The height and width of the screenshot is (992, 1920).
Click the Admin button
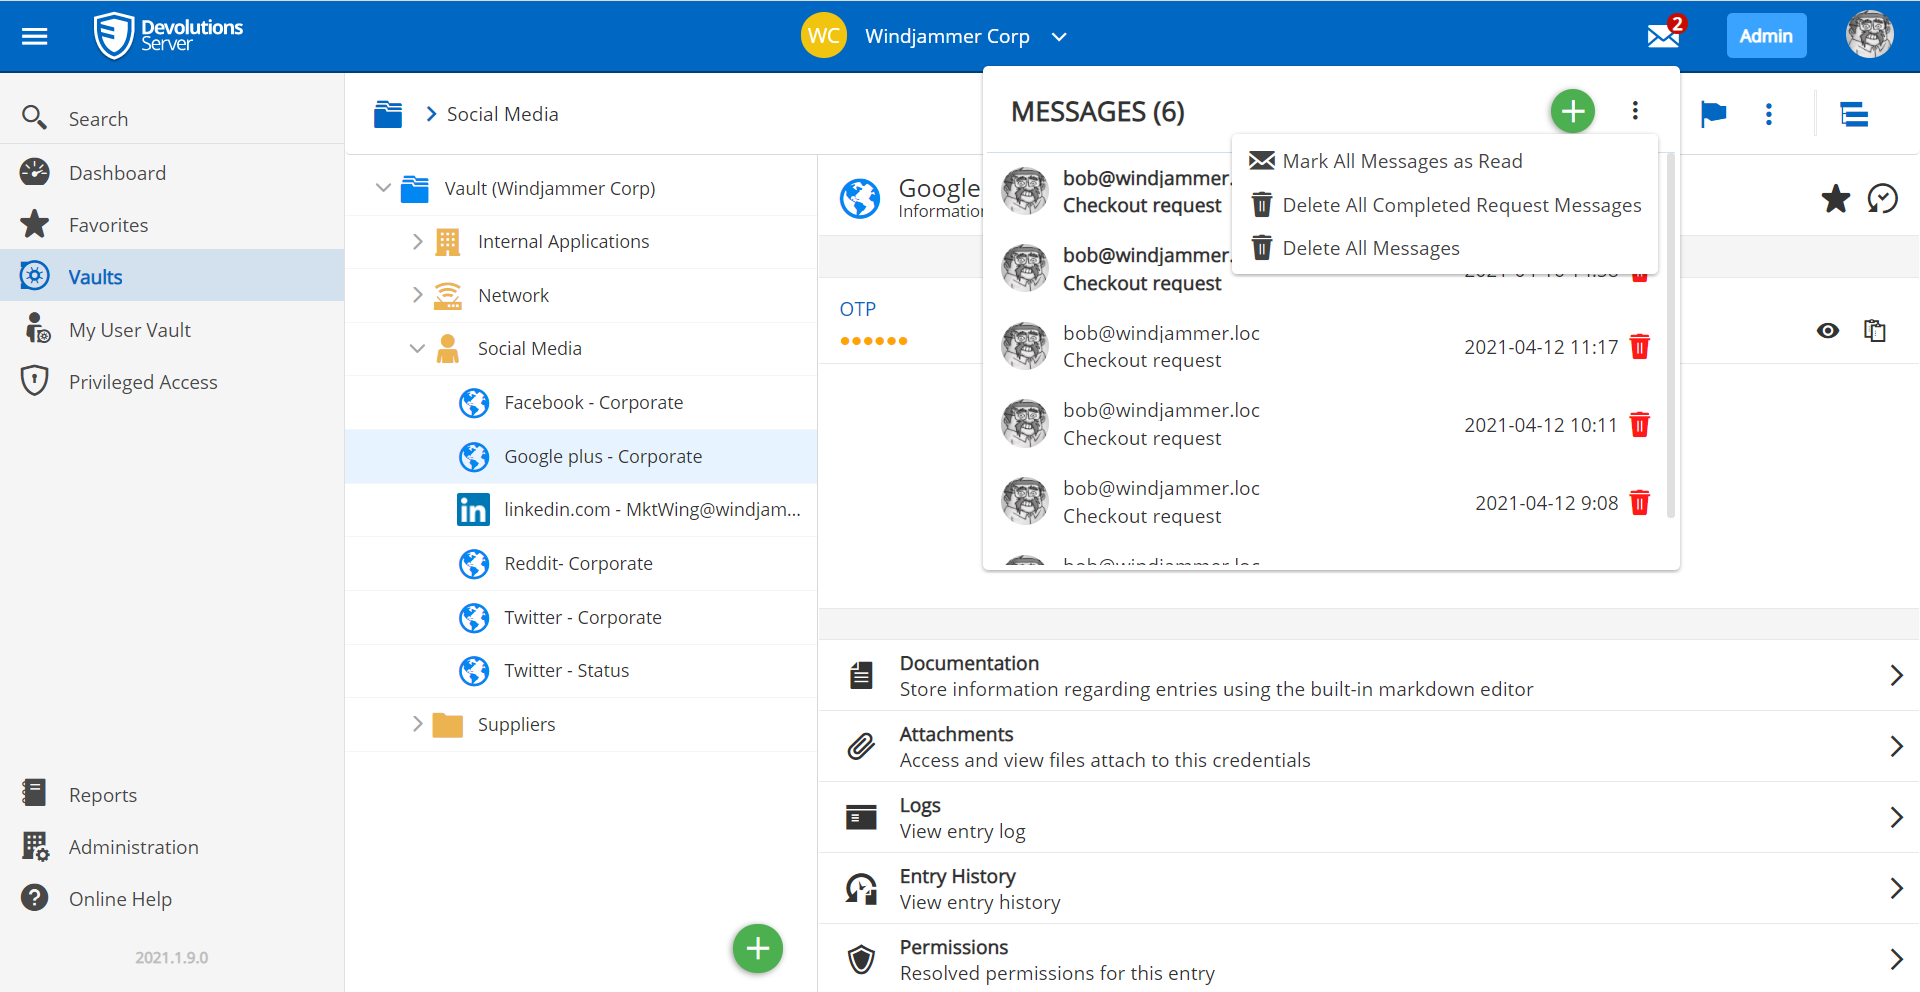pos(1765,36)
